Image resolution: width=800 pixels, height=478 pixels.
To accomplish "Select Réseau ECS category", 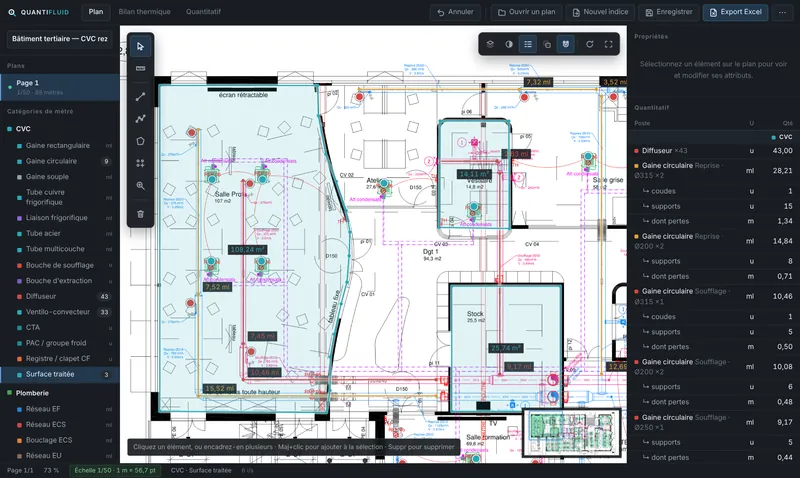I will click(x=60, y=424).
